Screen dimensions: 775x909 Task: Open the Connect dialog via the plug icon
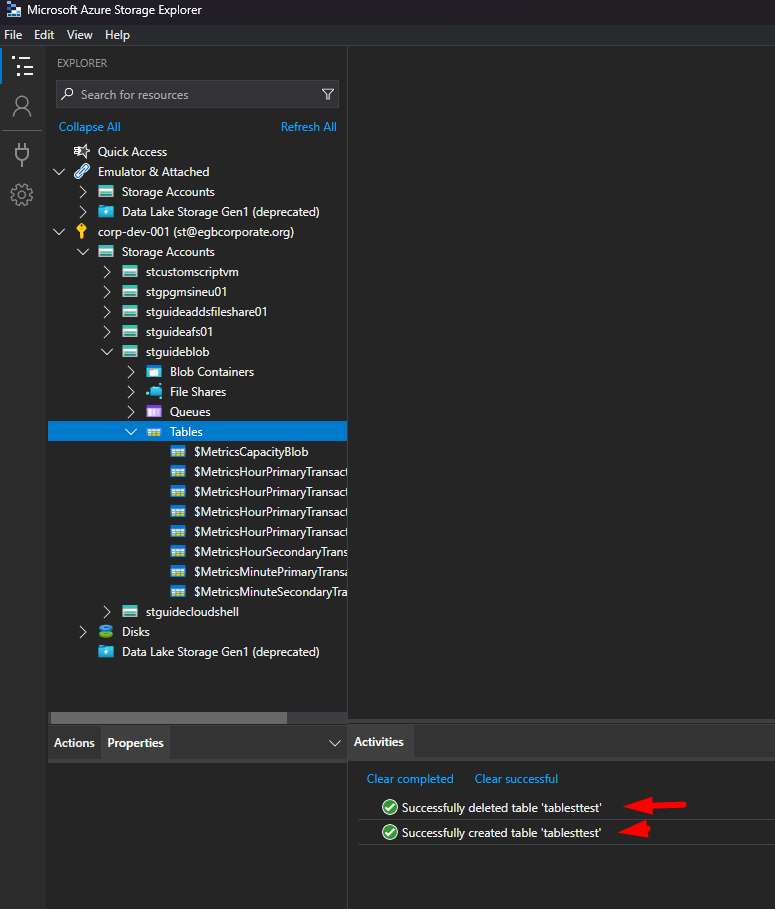[x=22, y=154]
